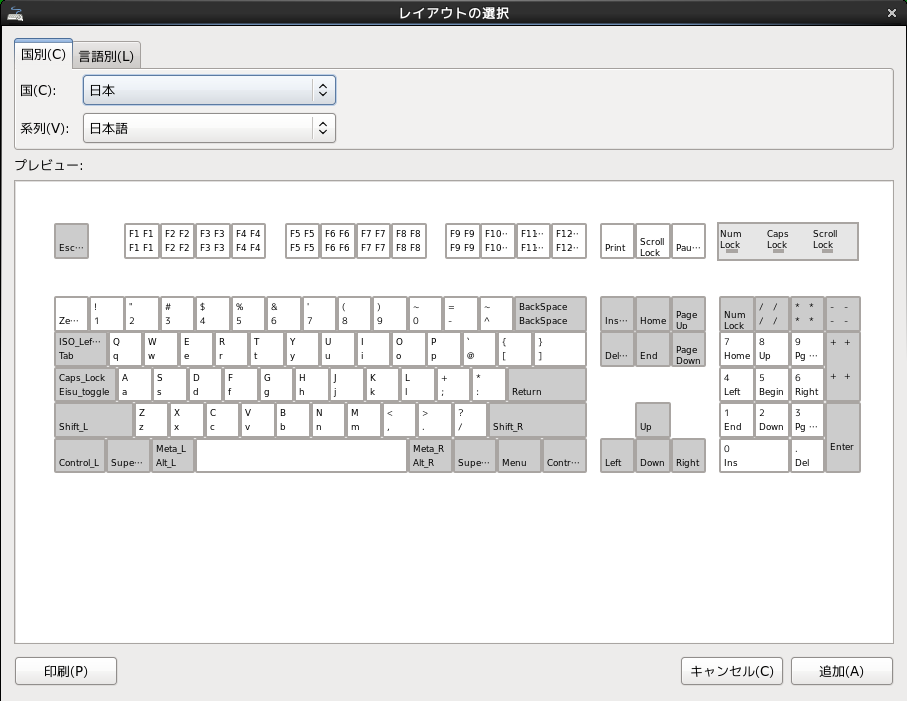Click the Menu key in preview
The image size is (907, 701).
514,455
